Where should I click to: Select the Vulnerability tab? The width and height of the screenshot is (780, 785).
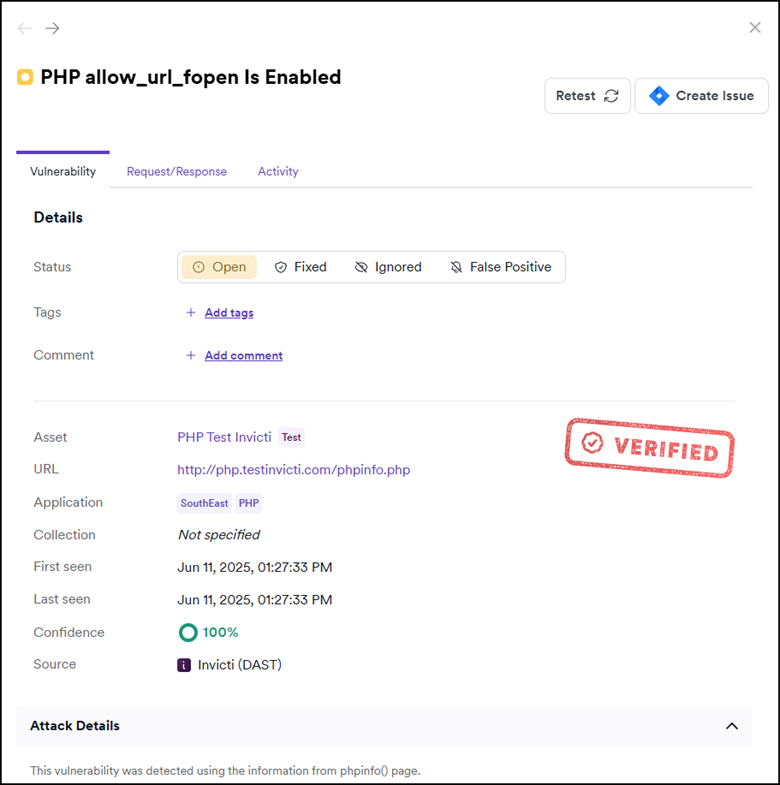click(x=63, y=171)
